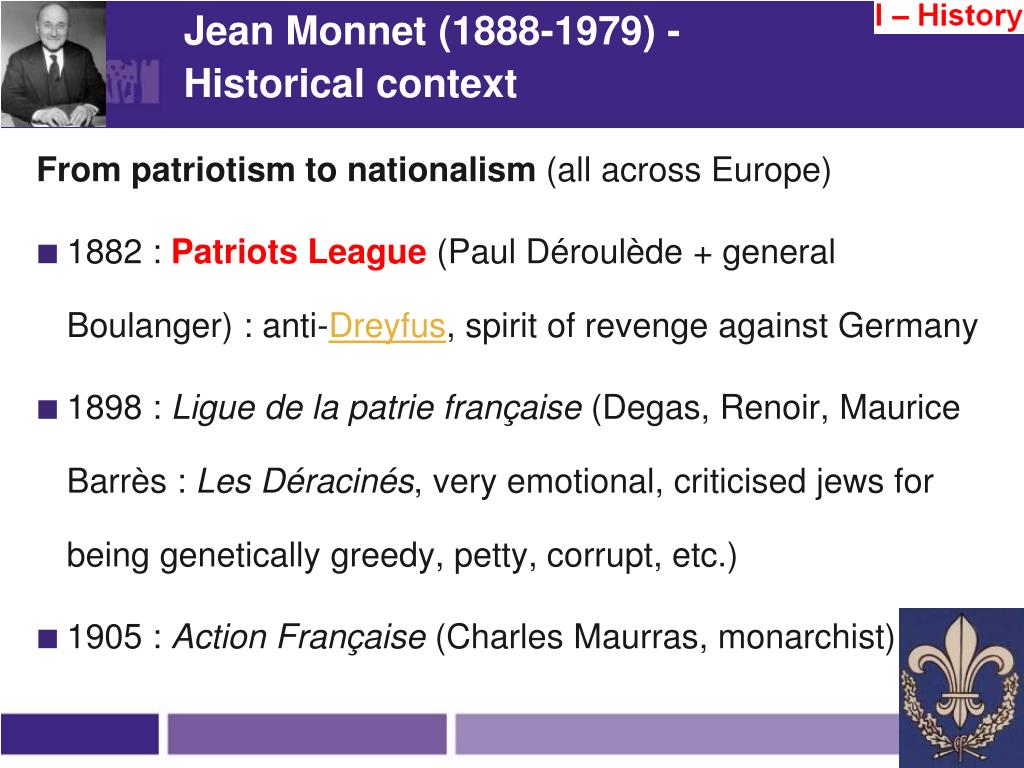Click the light purple footer bar

click(x=677, y=734)
